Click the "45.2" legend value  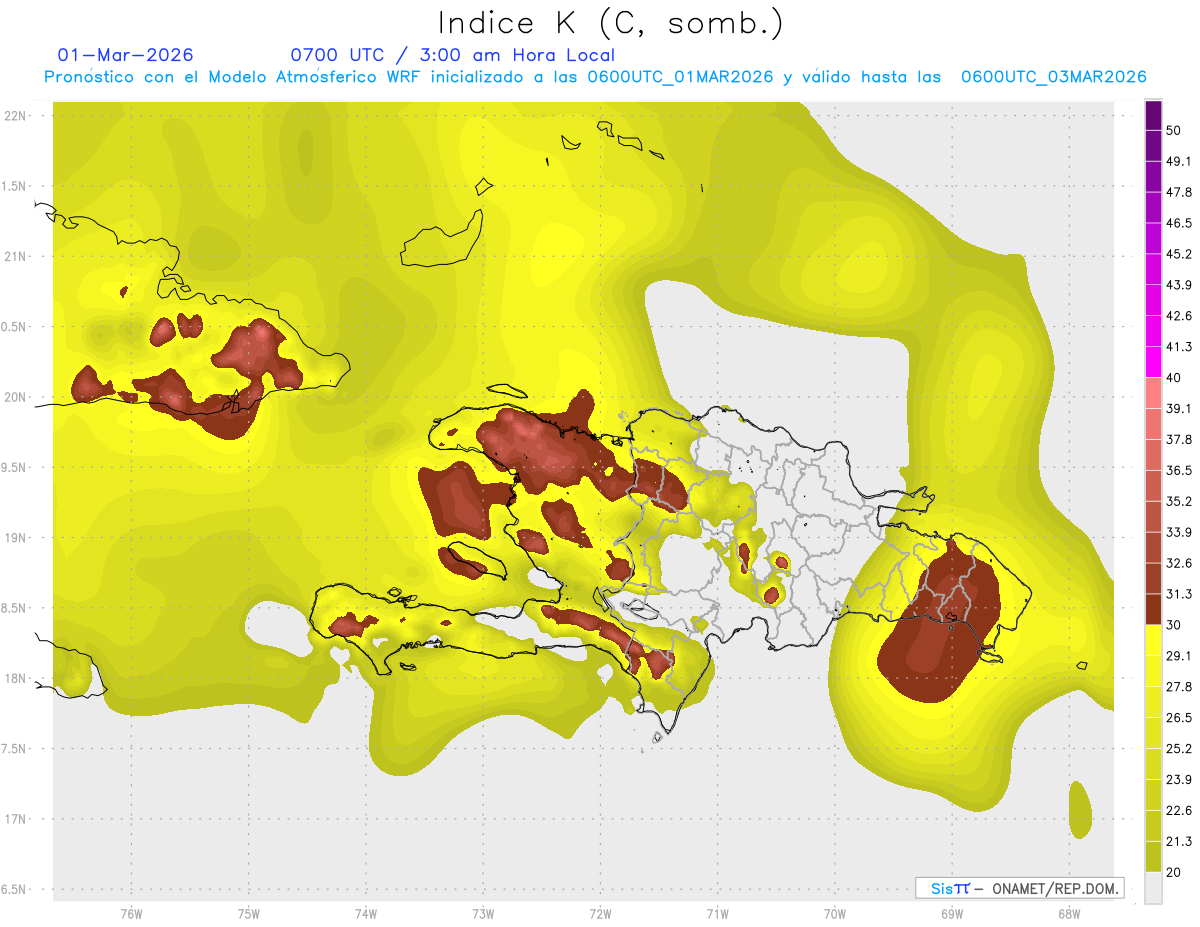click(x=1179, y=254)
